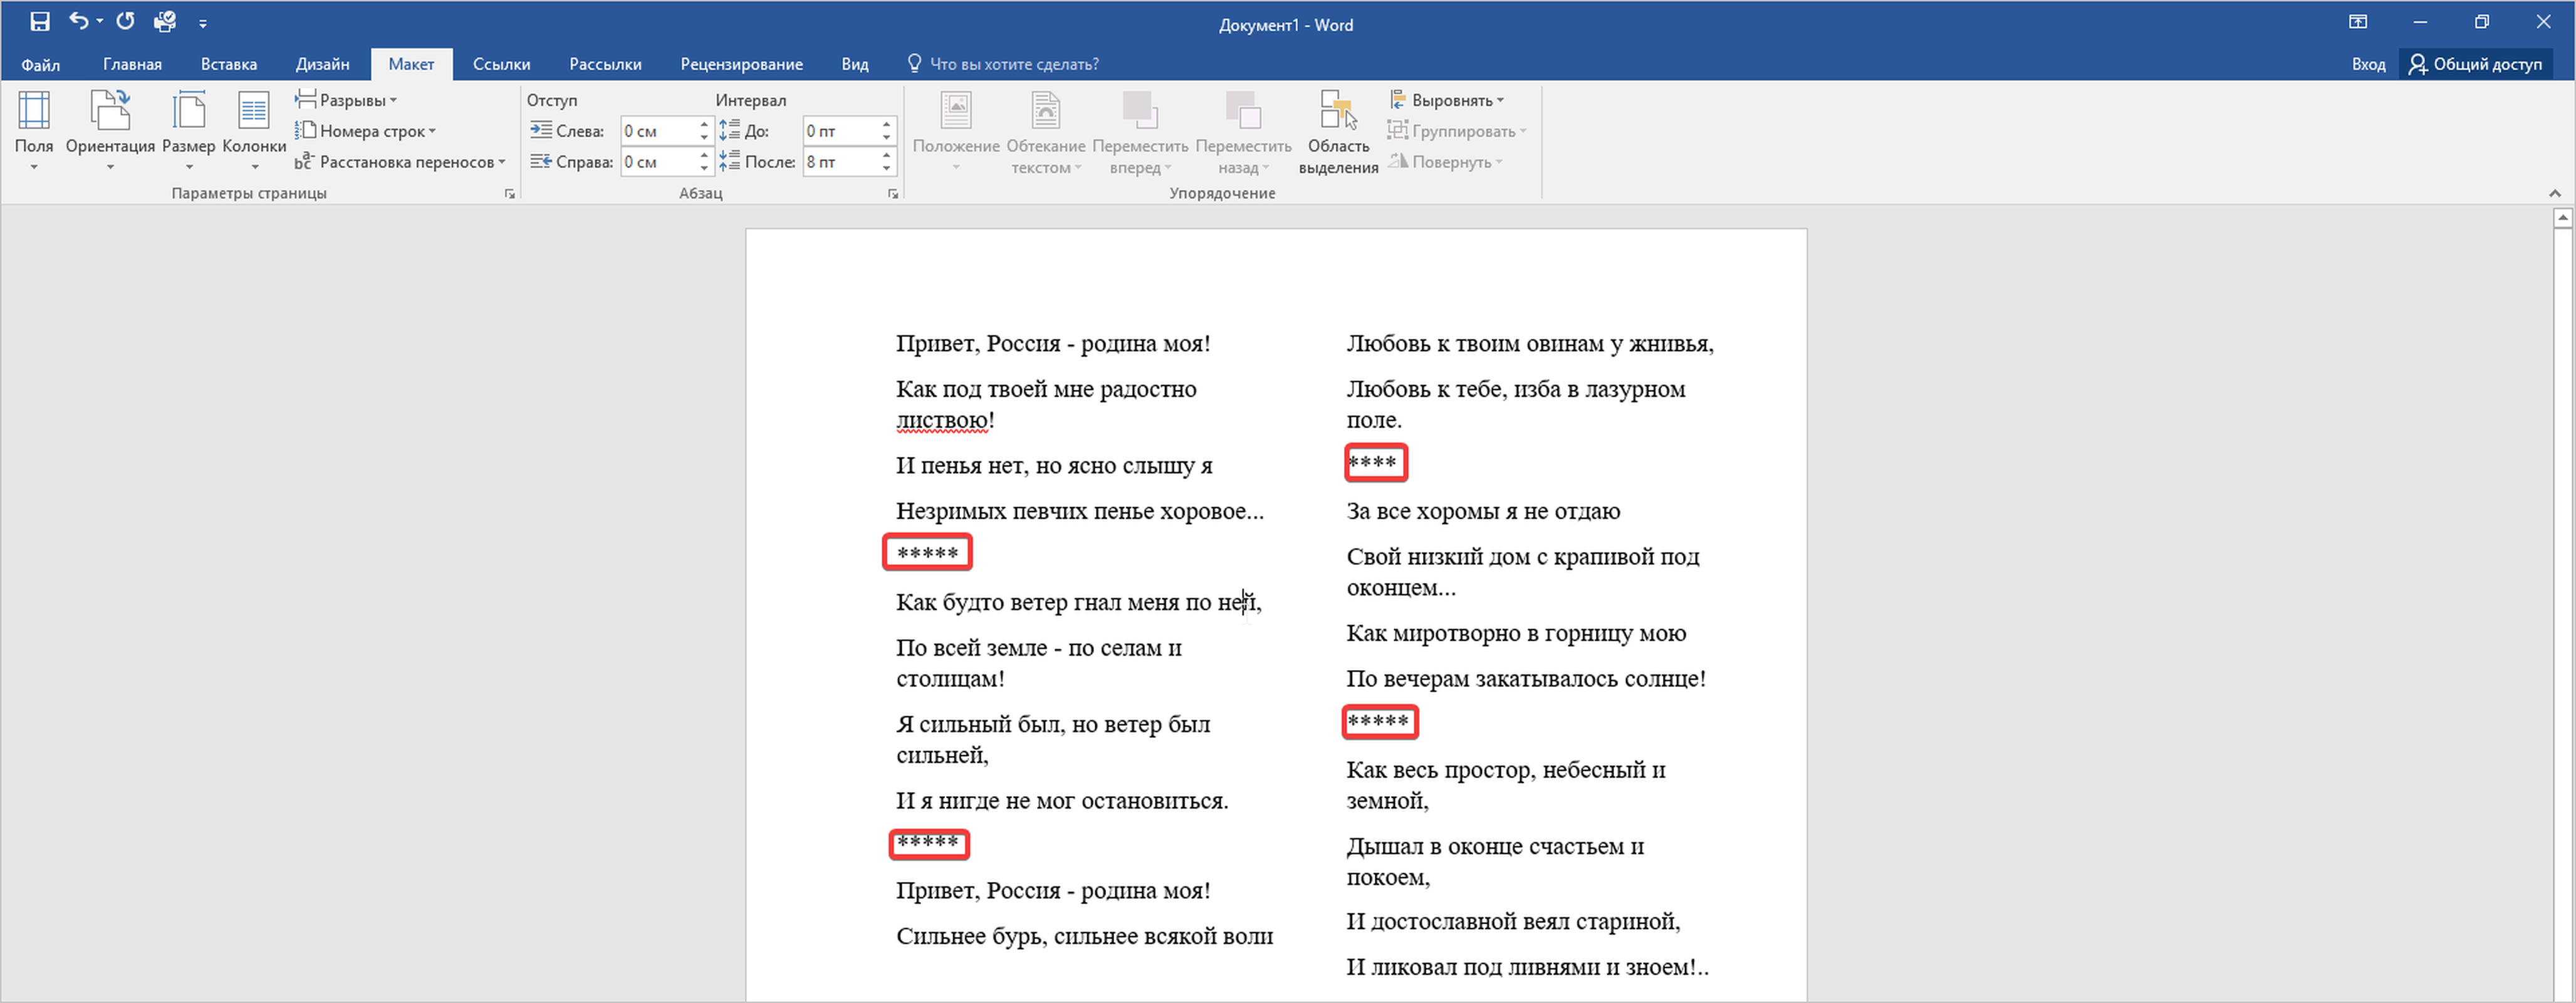This screenshot has width=2576, height=1003.
Task: Open Абзац paragraph dialog launcher
Action: point(892,194)
